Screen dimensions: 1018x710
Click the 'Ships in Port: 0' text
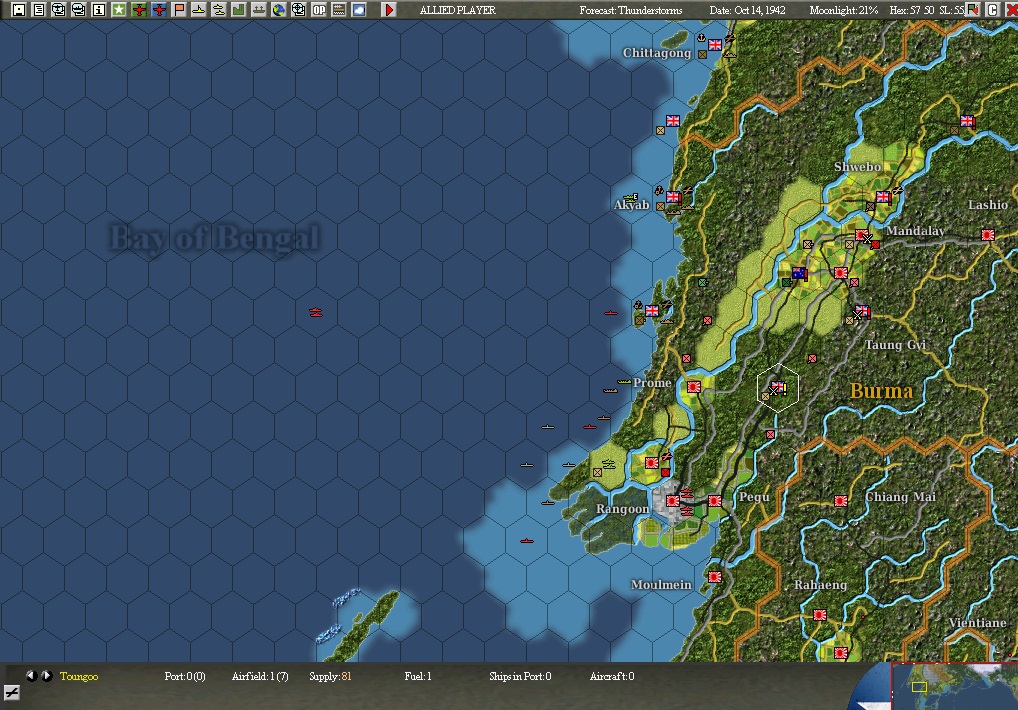click(520, 676)
